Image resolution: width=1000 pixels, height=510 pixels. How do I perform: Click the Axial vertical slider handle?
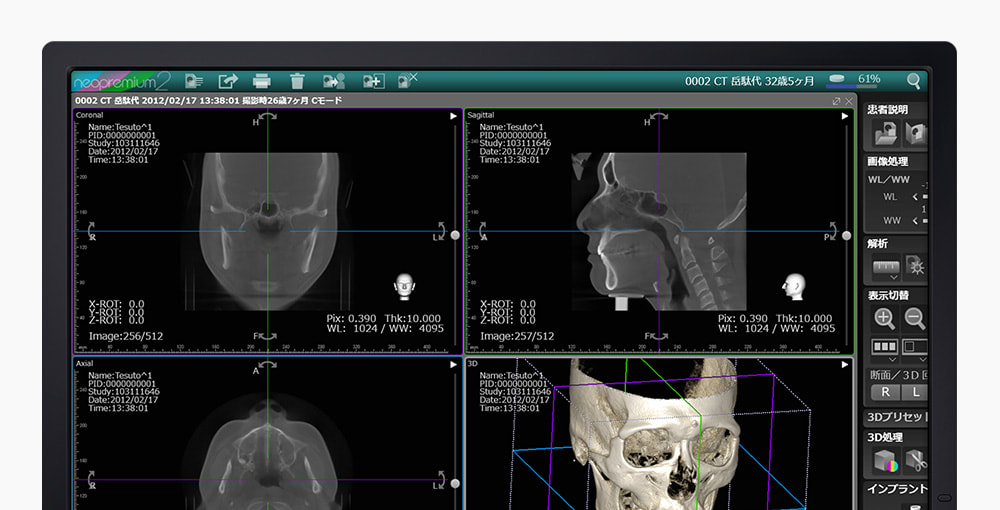click(455, 484)
